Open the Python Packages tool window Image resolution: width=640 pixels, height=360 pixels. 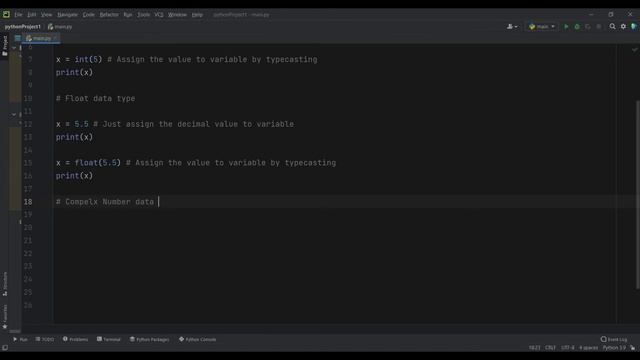(x=149, y=339)
